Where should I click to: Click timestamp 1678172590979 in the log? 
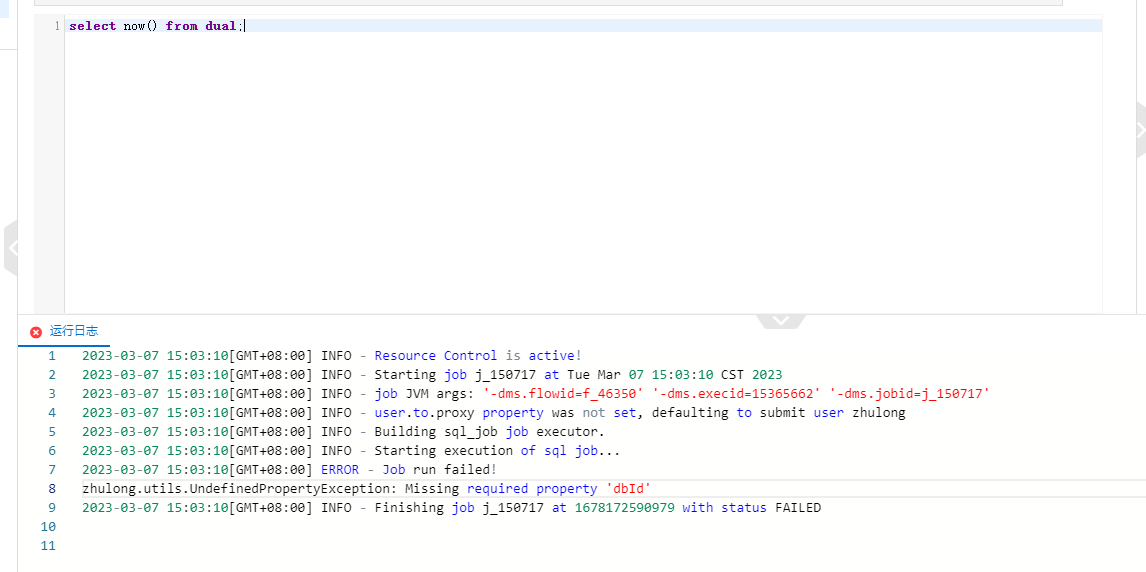(x=624, y=508)
